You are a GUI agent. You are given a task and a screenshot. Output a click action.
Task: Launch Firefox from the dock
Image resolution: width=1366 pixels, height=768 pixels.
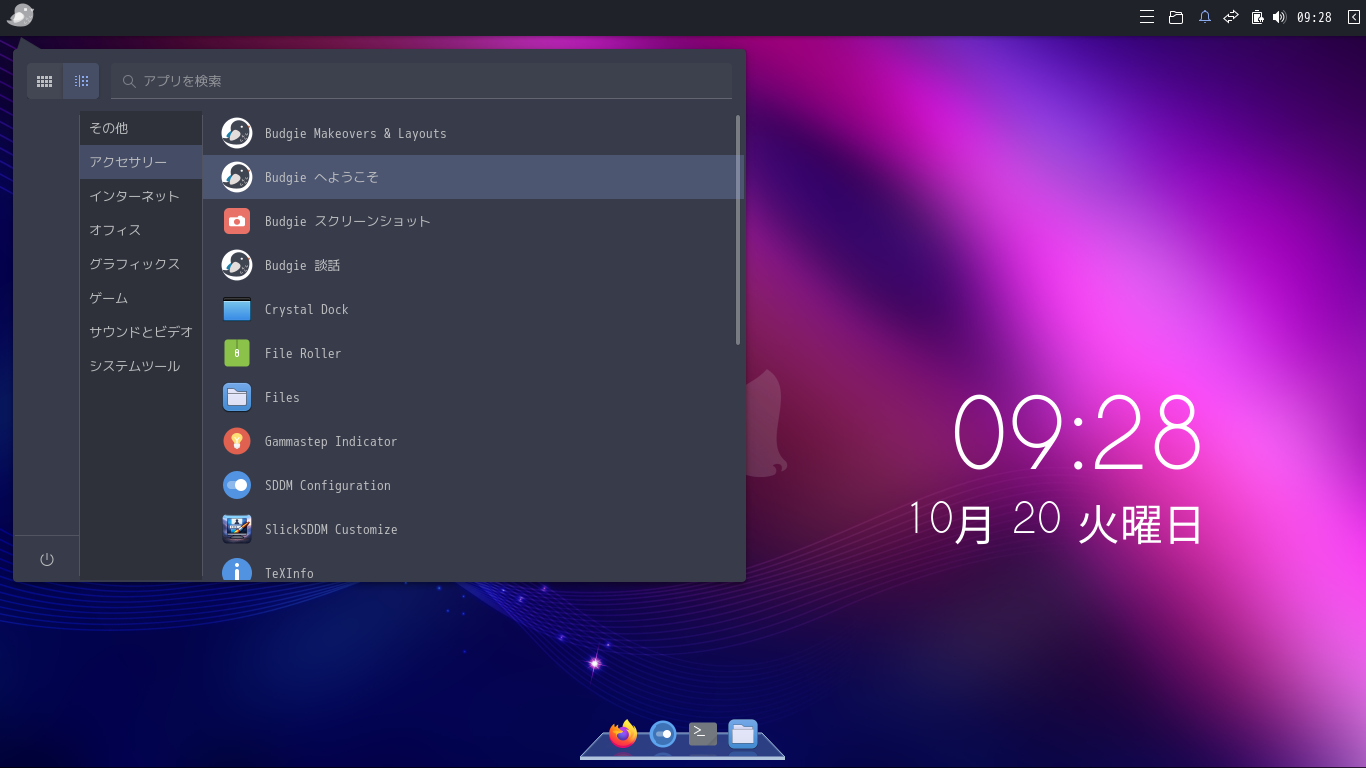(x=623, y=734)
